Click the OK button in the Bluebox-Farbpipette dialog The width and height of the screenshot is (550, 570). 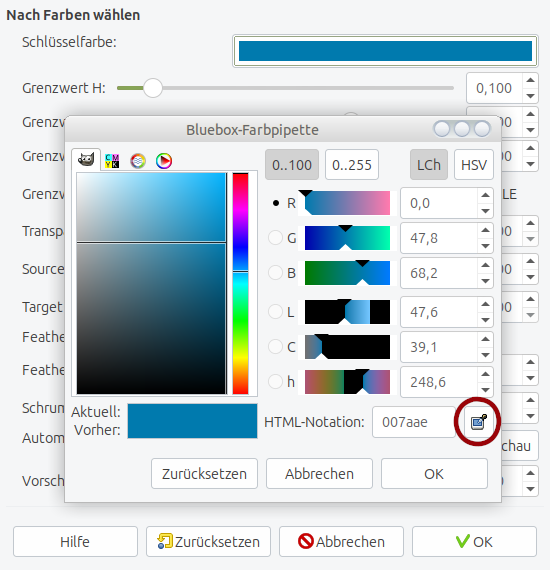(x=434, y=473)
